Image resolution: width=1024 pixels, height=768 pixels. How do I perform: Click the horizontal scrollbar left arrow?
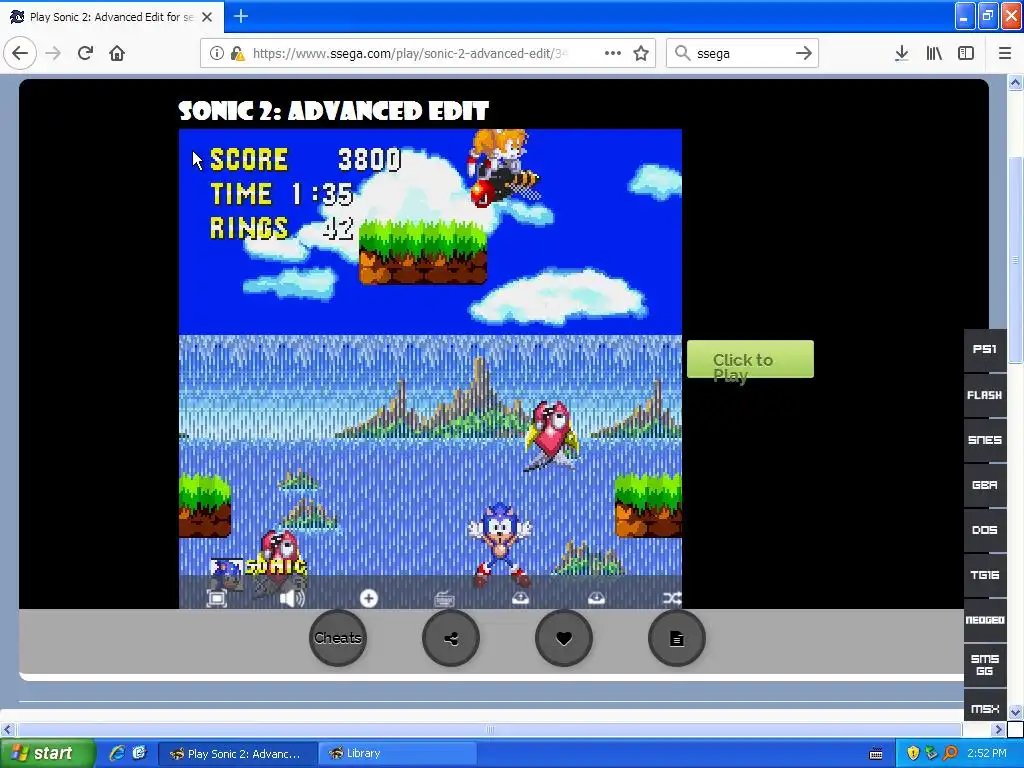click(x=8, y=729)
